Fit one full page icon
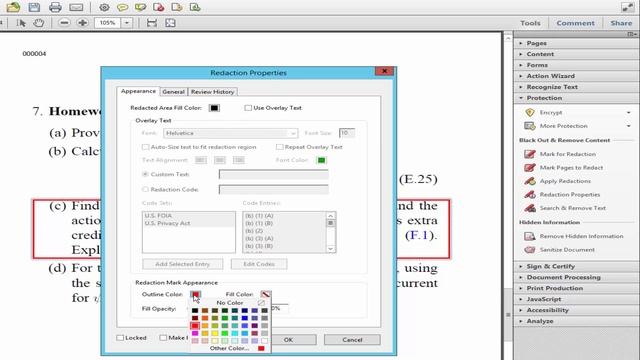This screenshot has height=360, width=640. coord(170,23)
